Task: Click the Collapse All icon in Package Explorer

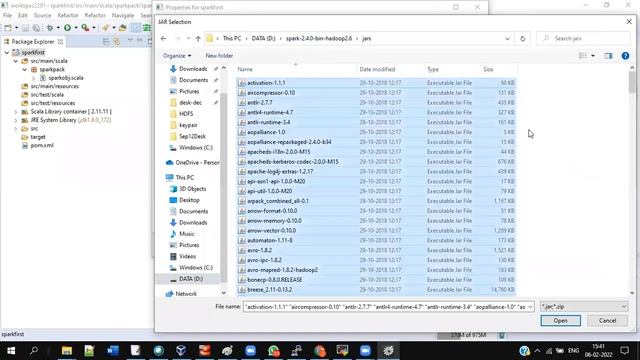Action: (106, 42)
